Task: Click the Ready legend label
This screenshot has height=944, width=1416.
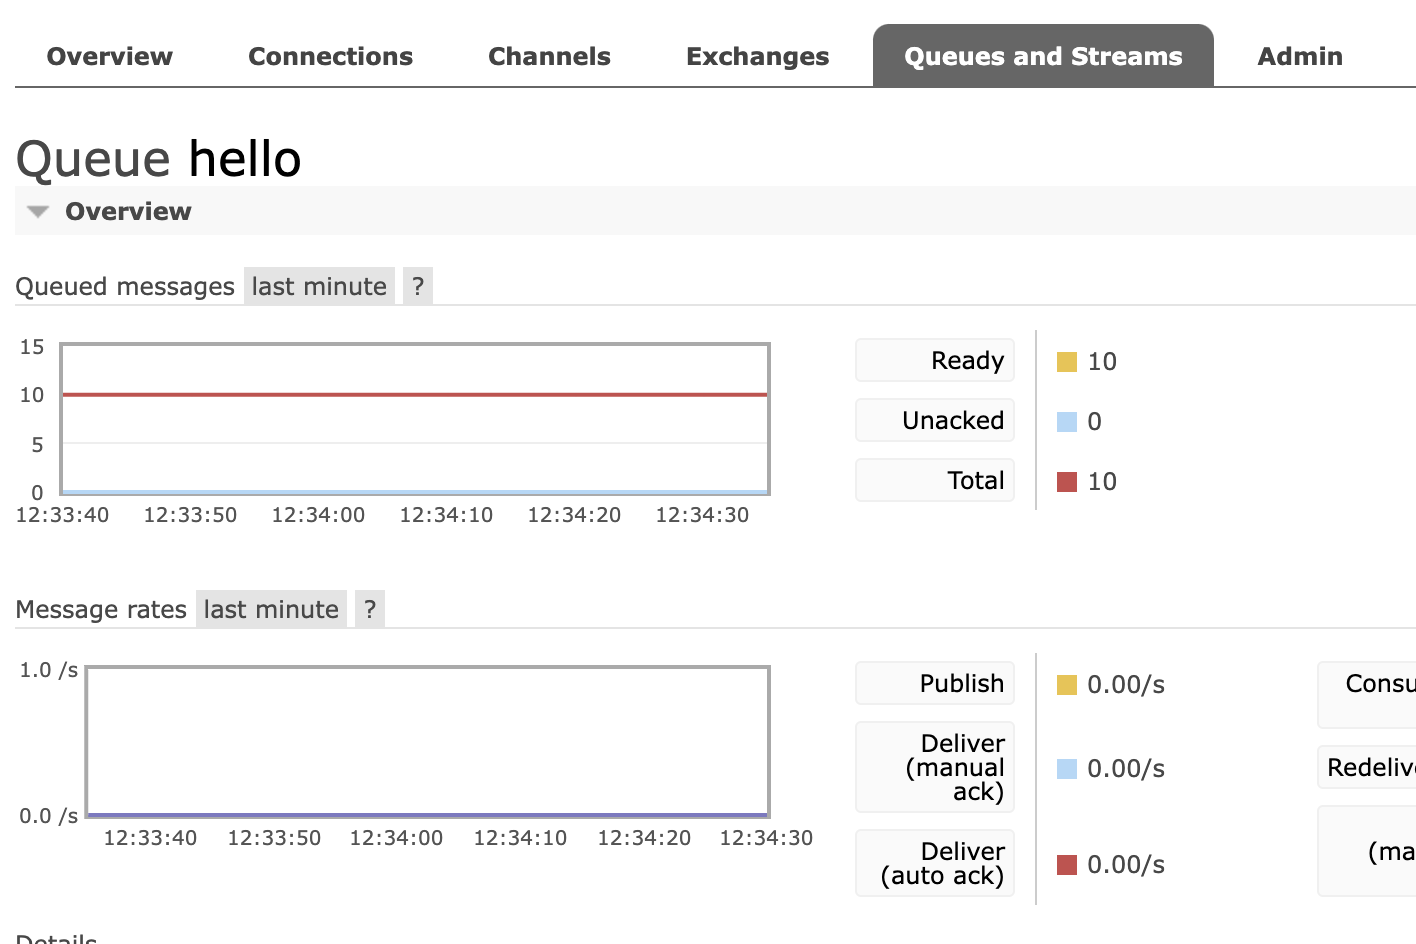Action: (x=935, y=360)
